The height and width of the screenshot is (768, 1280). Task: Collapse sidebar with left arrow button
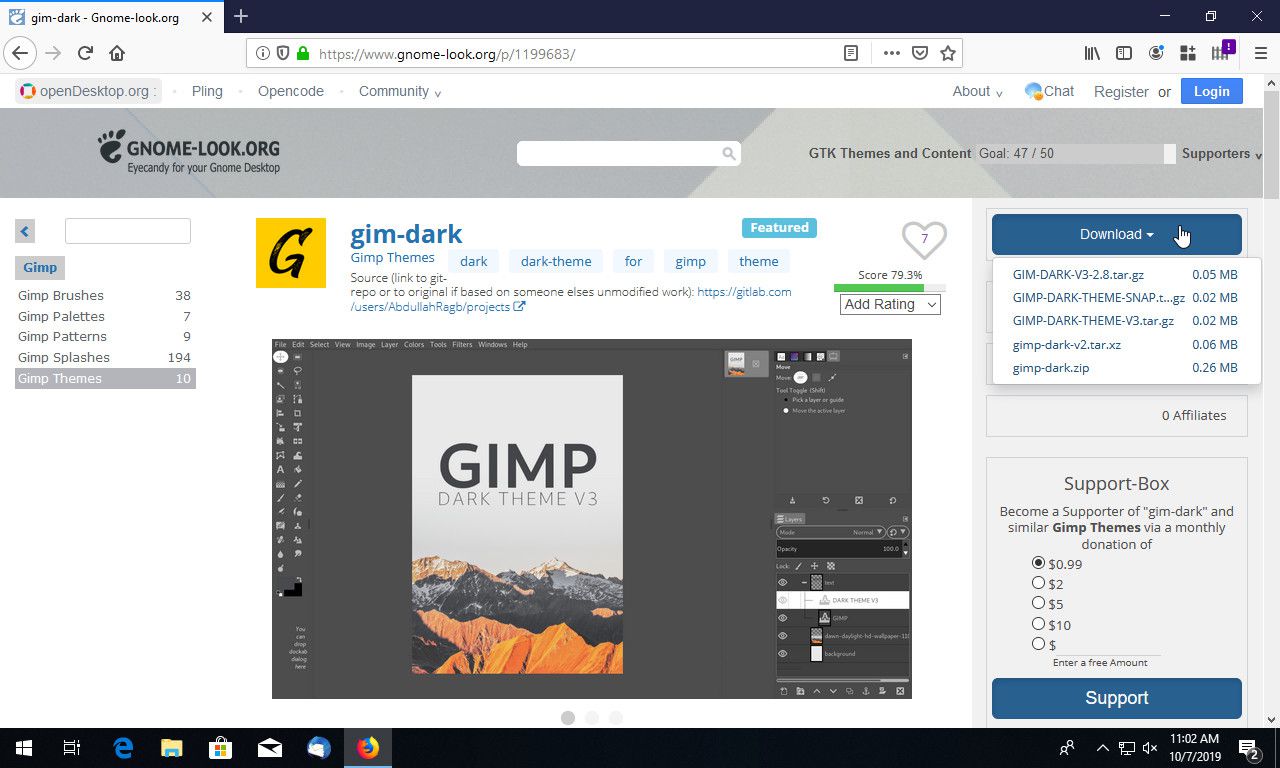tap(25, 231)
